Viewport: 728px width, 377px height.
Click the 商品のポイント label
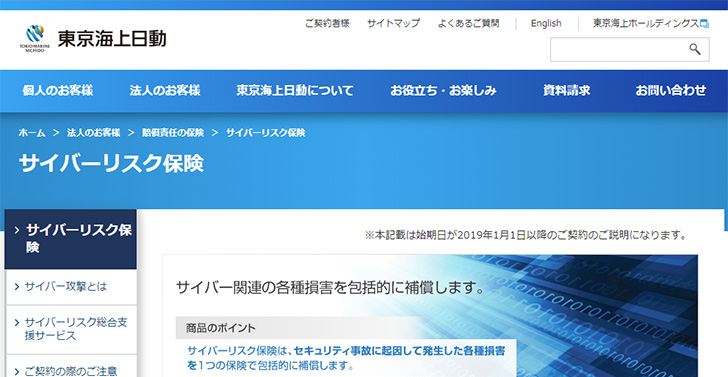click(x=221, y=328)
